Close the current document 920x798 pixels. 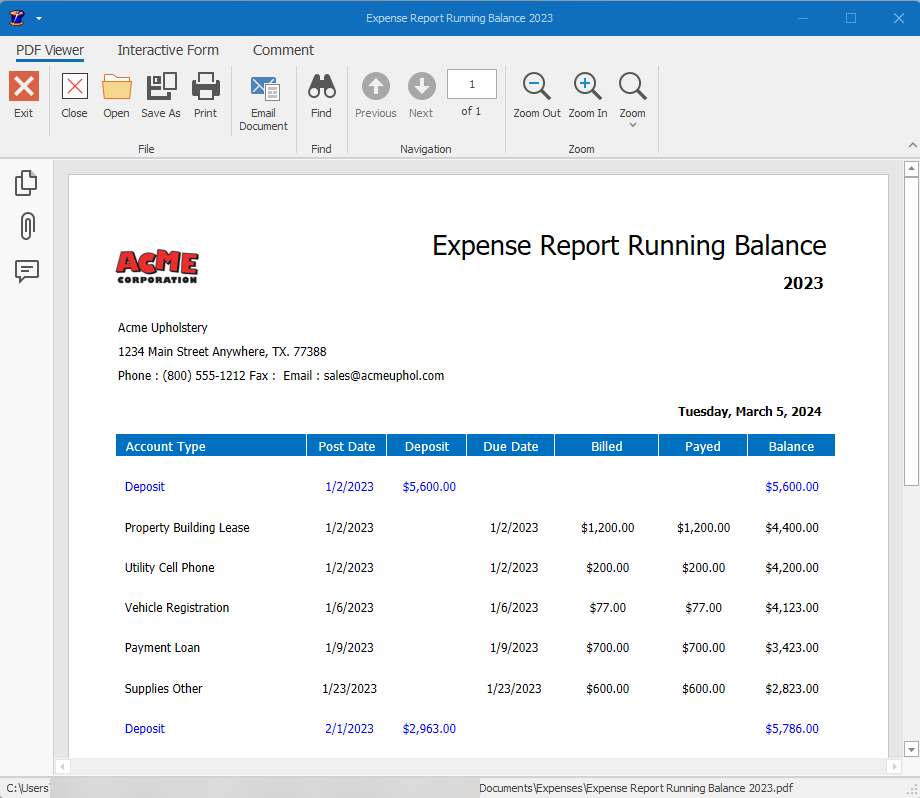click(x=74, y=95)
